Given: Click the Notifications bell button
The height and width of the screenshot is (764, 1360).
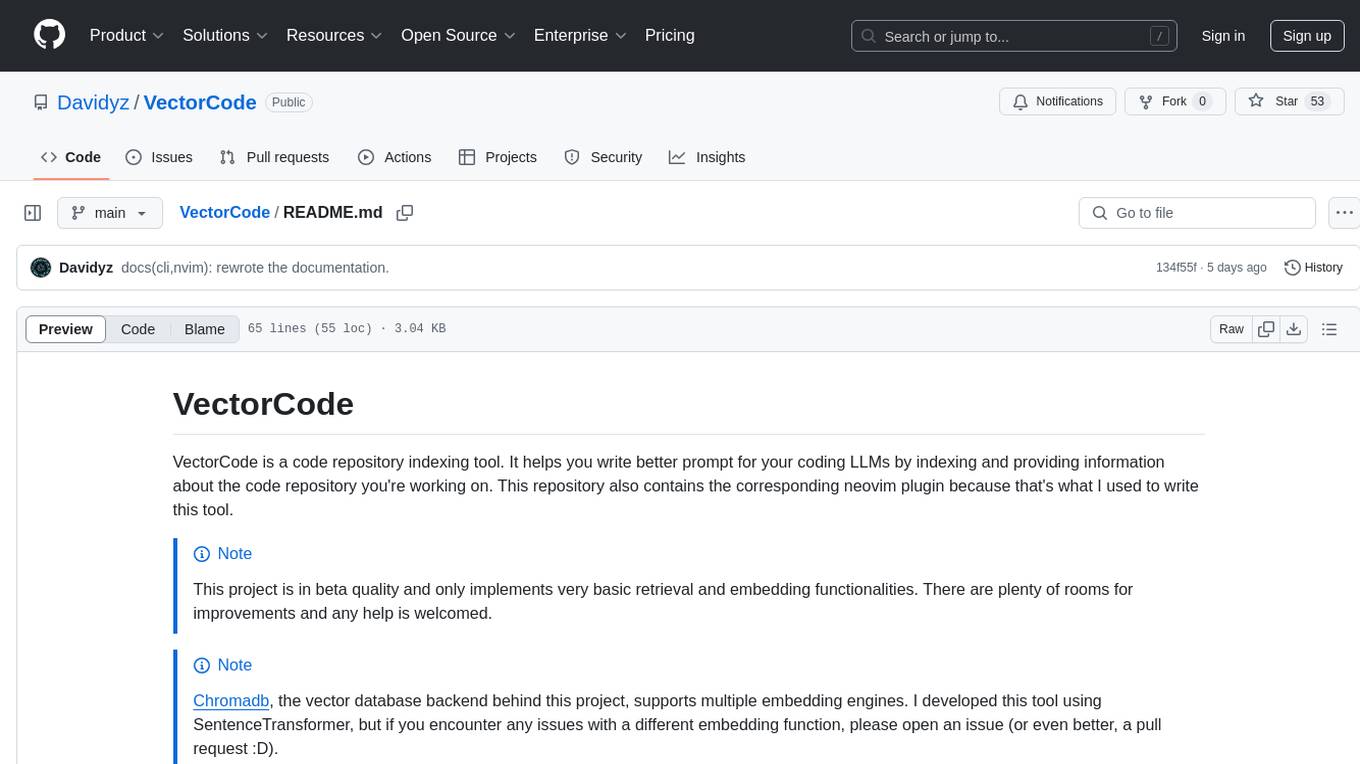Looking at the screenshot, I should point(1058,101).
